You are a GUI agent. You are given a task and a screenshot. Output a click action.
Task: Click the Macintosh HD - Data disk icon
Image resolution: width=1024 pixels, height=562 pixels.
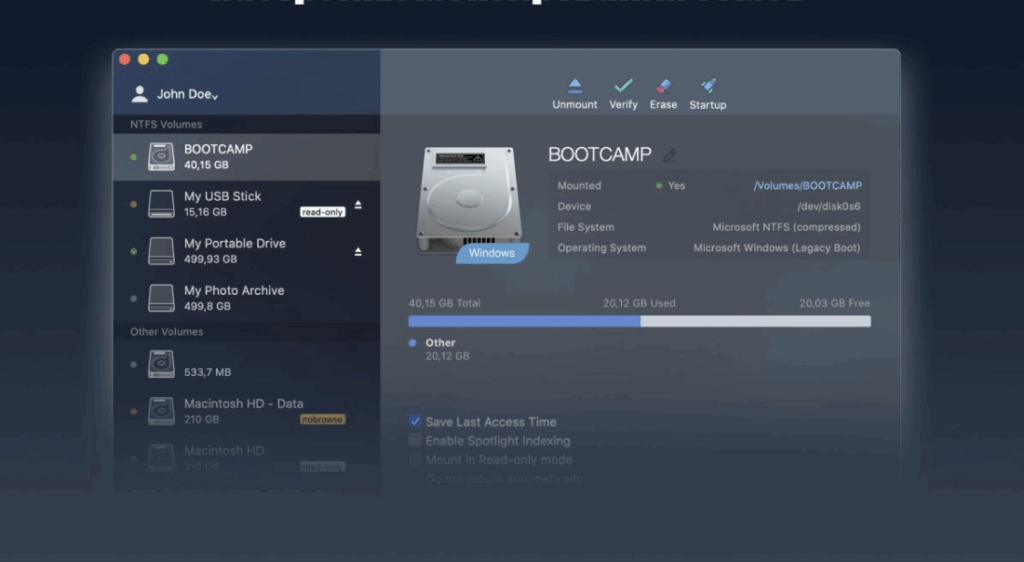[161, 411]
